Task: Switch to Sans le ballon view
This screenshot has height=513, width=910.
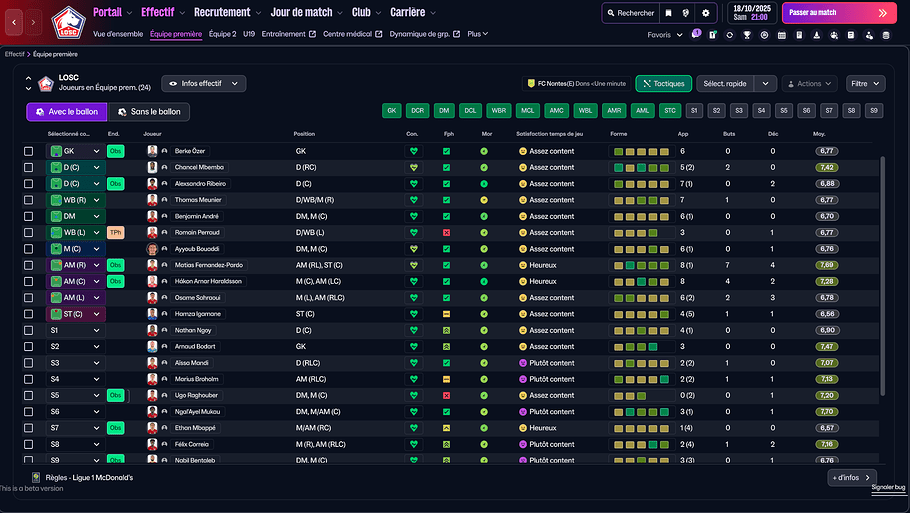Action: click(x=148, y=112)
